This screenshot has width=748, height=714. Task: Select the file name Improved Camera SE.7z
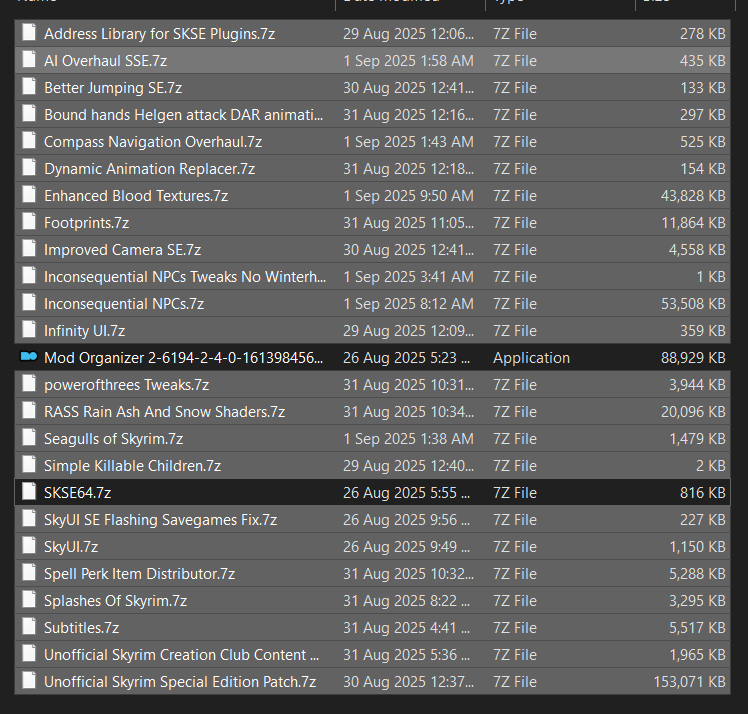click(x=123, y=250)
